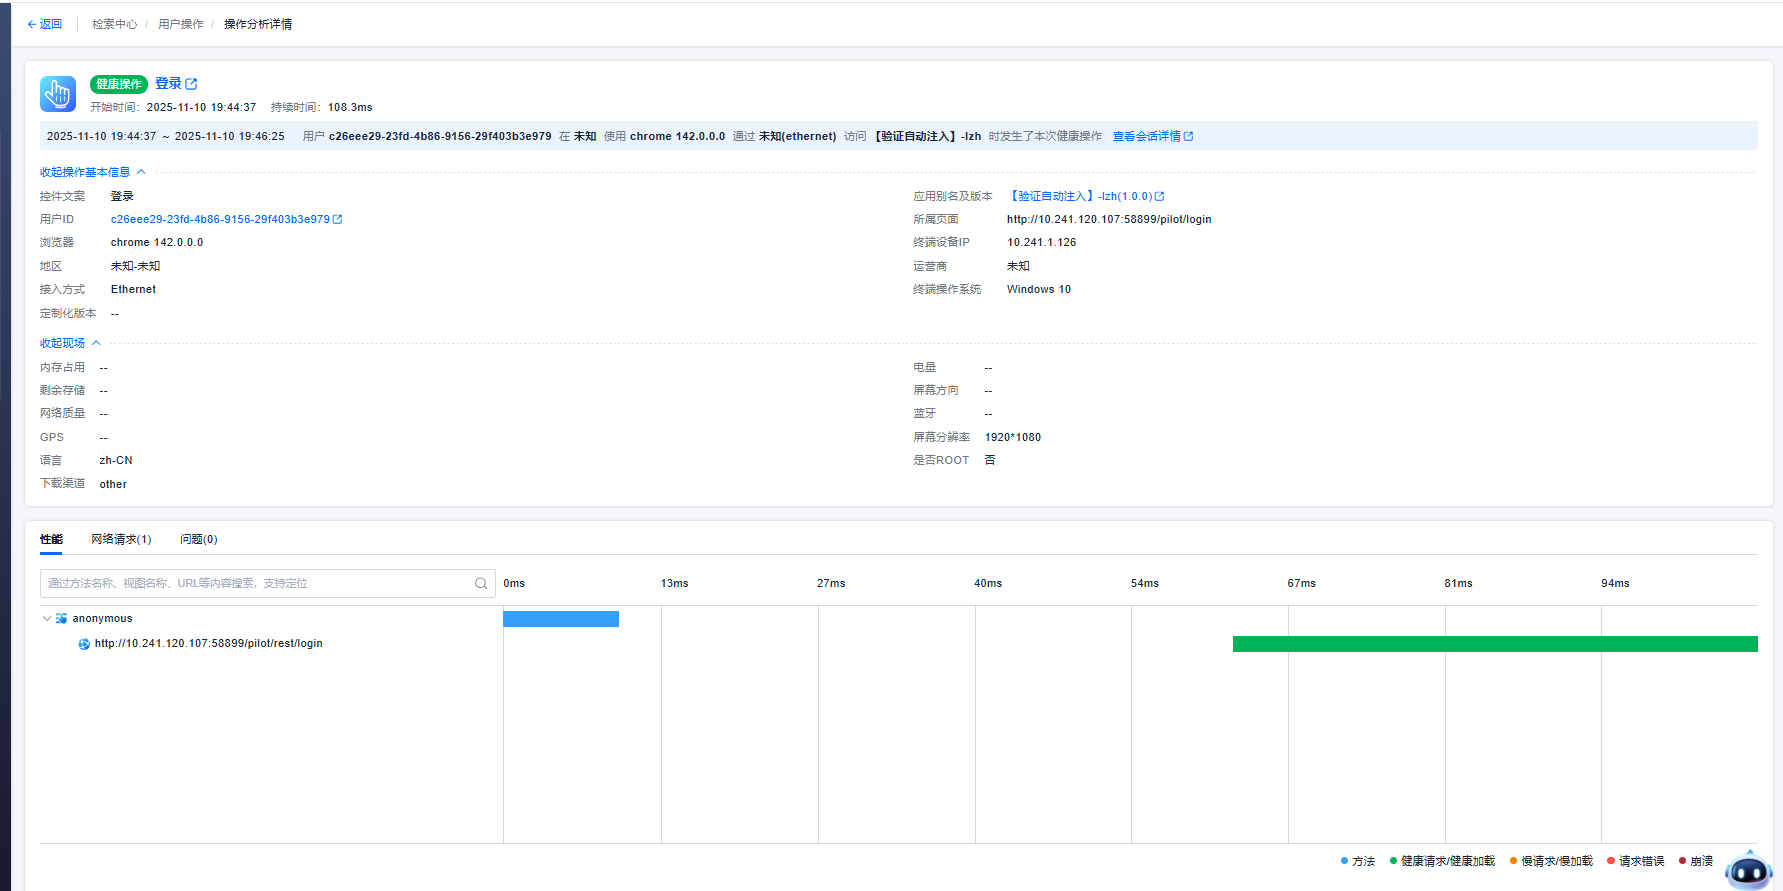Open the robot assistant icon at bottom right
This screenshot has height=891, width=1783.
click(x=1749, y=871)
